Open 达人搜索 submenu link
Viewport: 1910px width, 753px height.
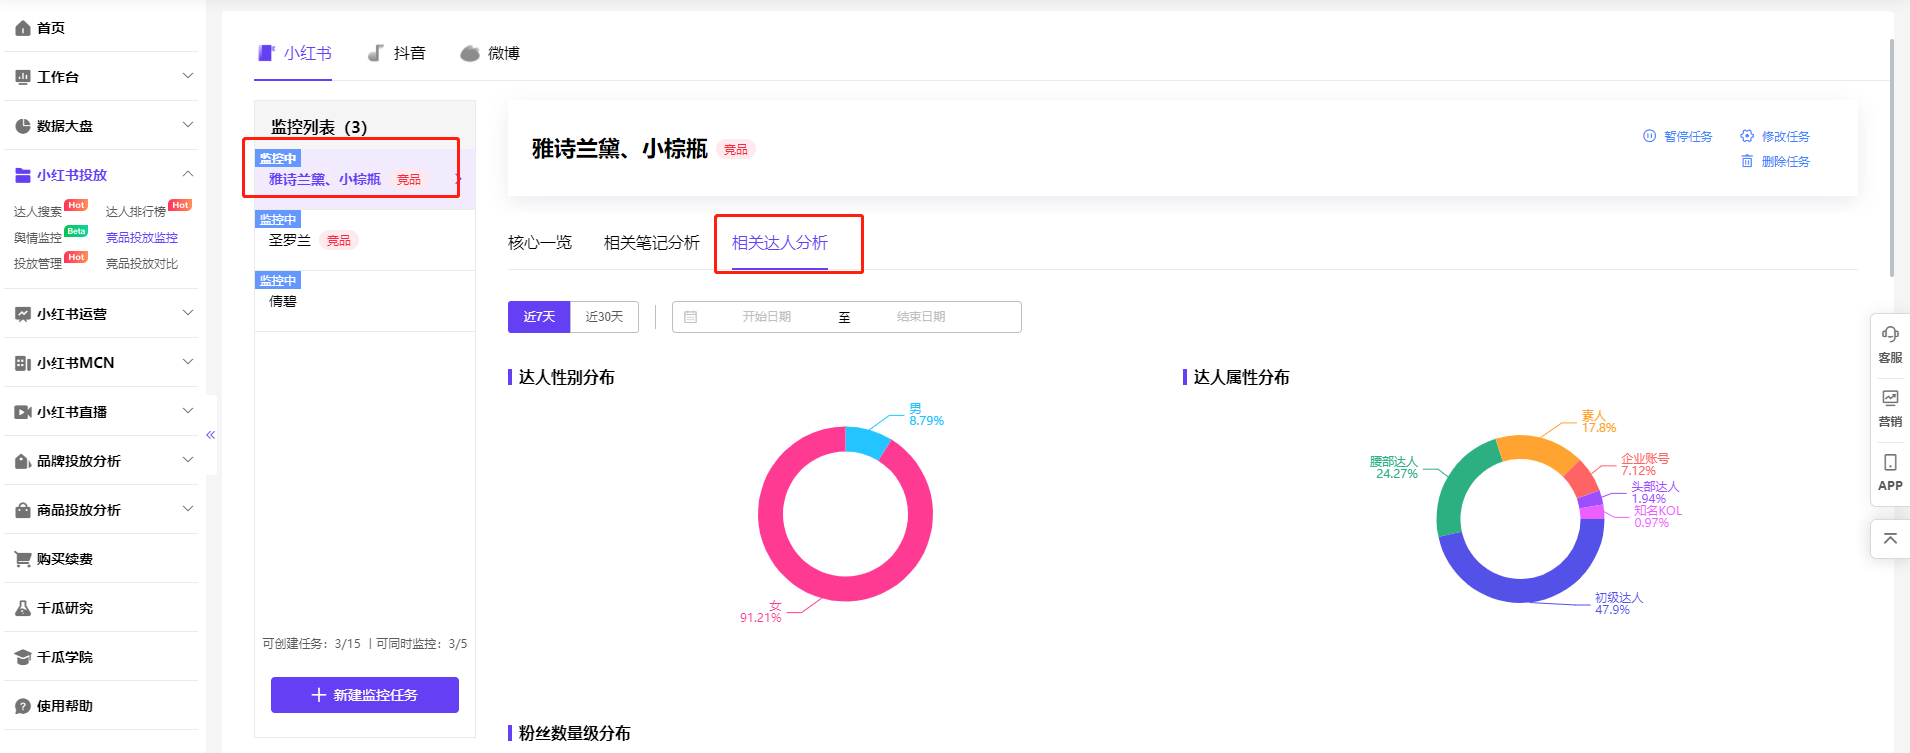pos(38,212)
